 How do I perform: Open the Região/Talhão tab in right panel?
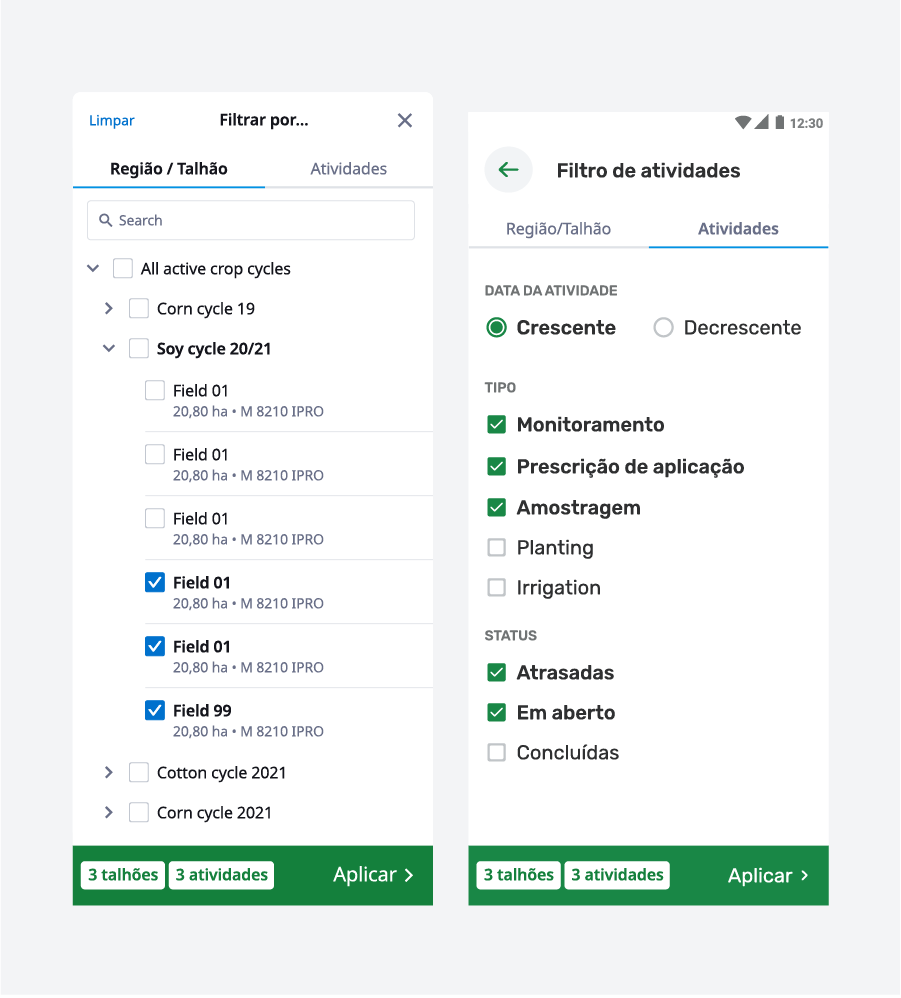click(x=559, y=228)
